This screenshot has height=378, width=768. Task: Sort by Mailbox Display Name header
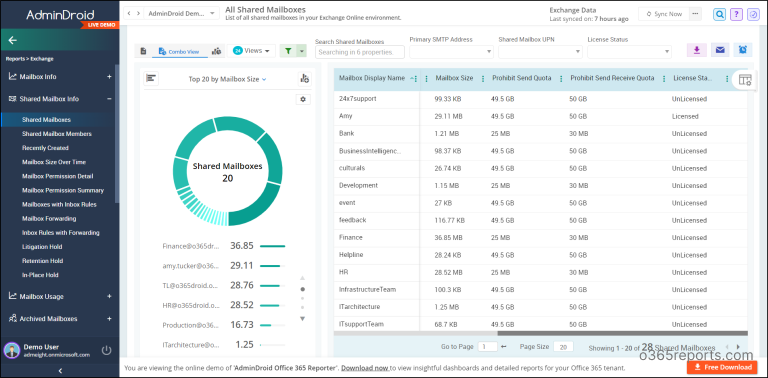point(372,78)
